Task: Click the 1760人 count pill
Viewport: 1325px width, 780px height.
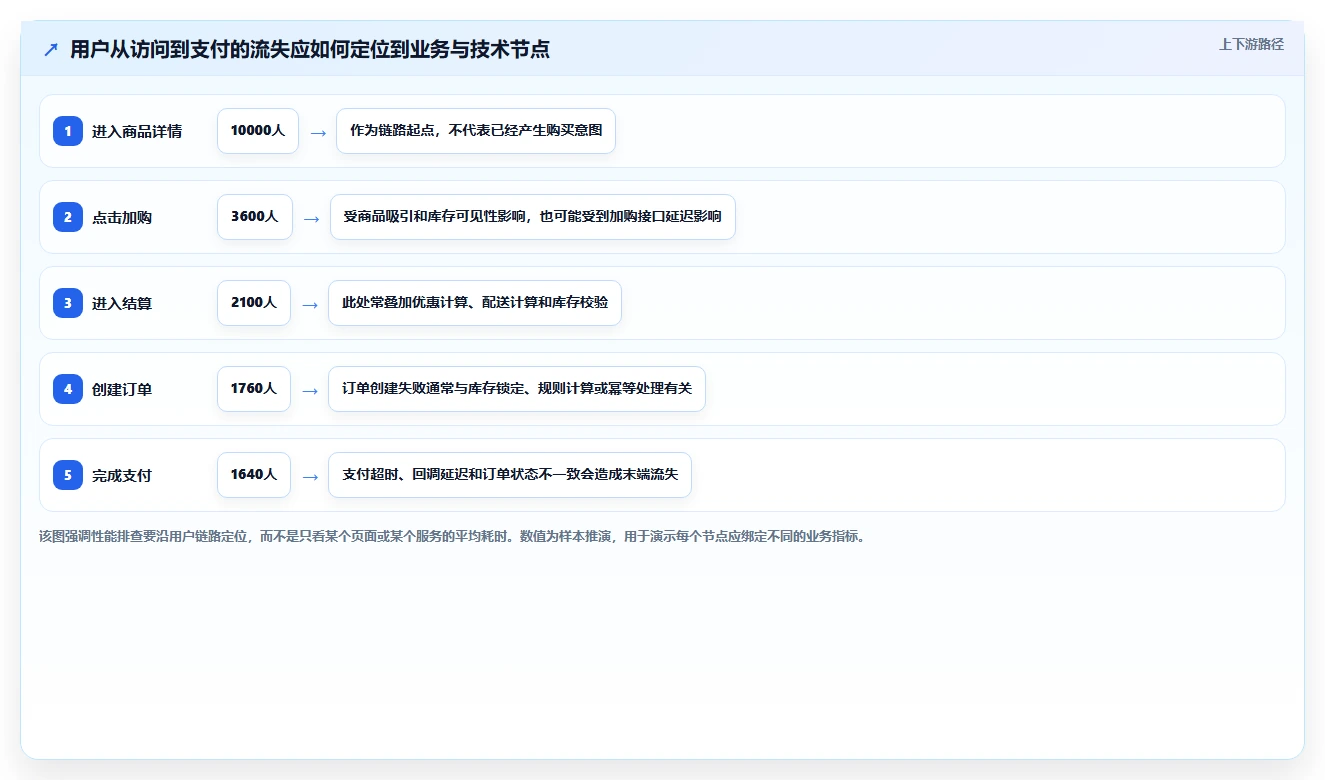Action: pyautogui.click(x=254, y=389)
